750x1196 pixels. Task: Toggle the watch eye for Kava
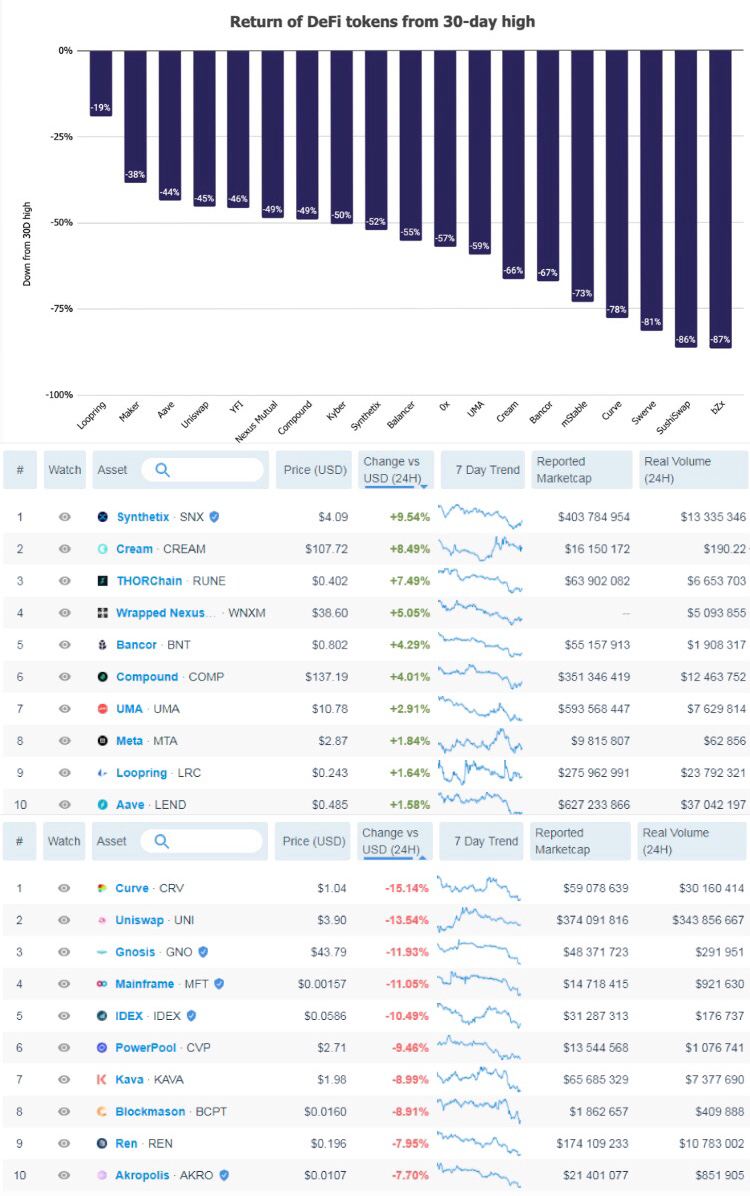(x=64, y=1080)
